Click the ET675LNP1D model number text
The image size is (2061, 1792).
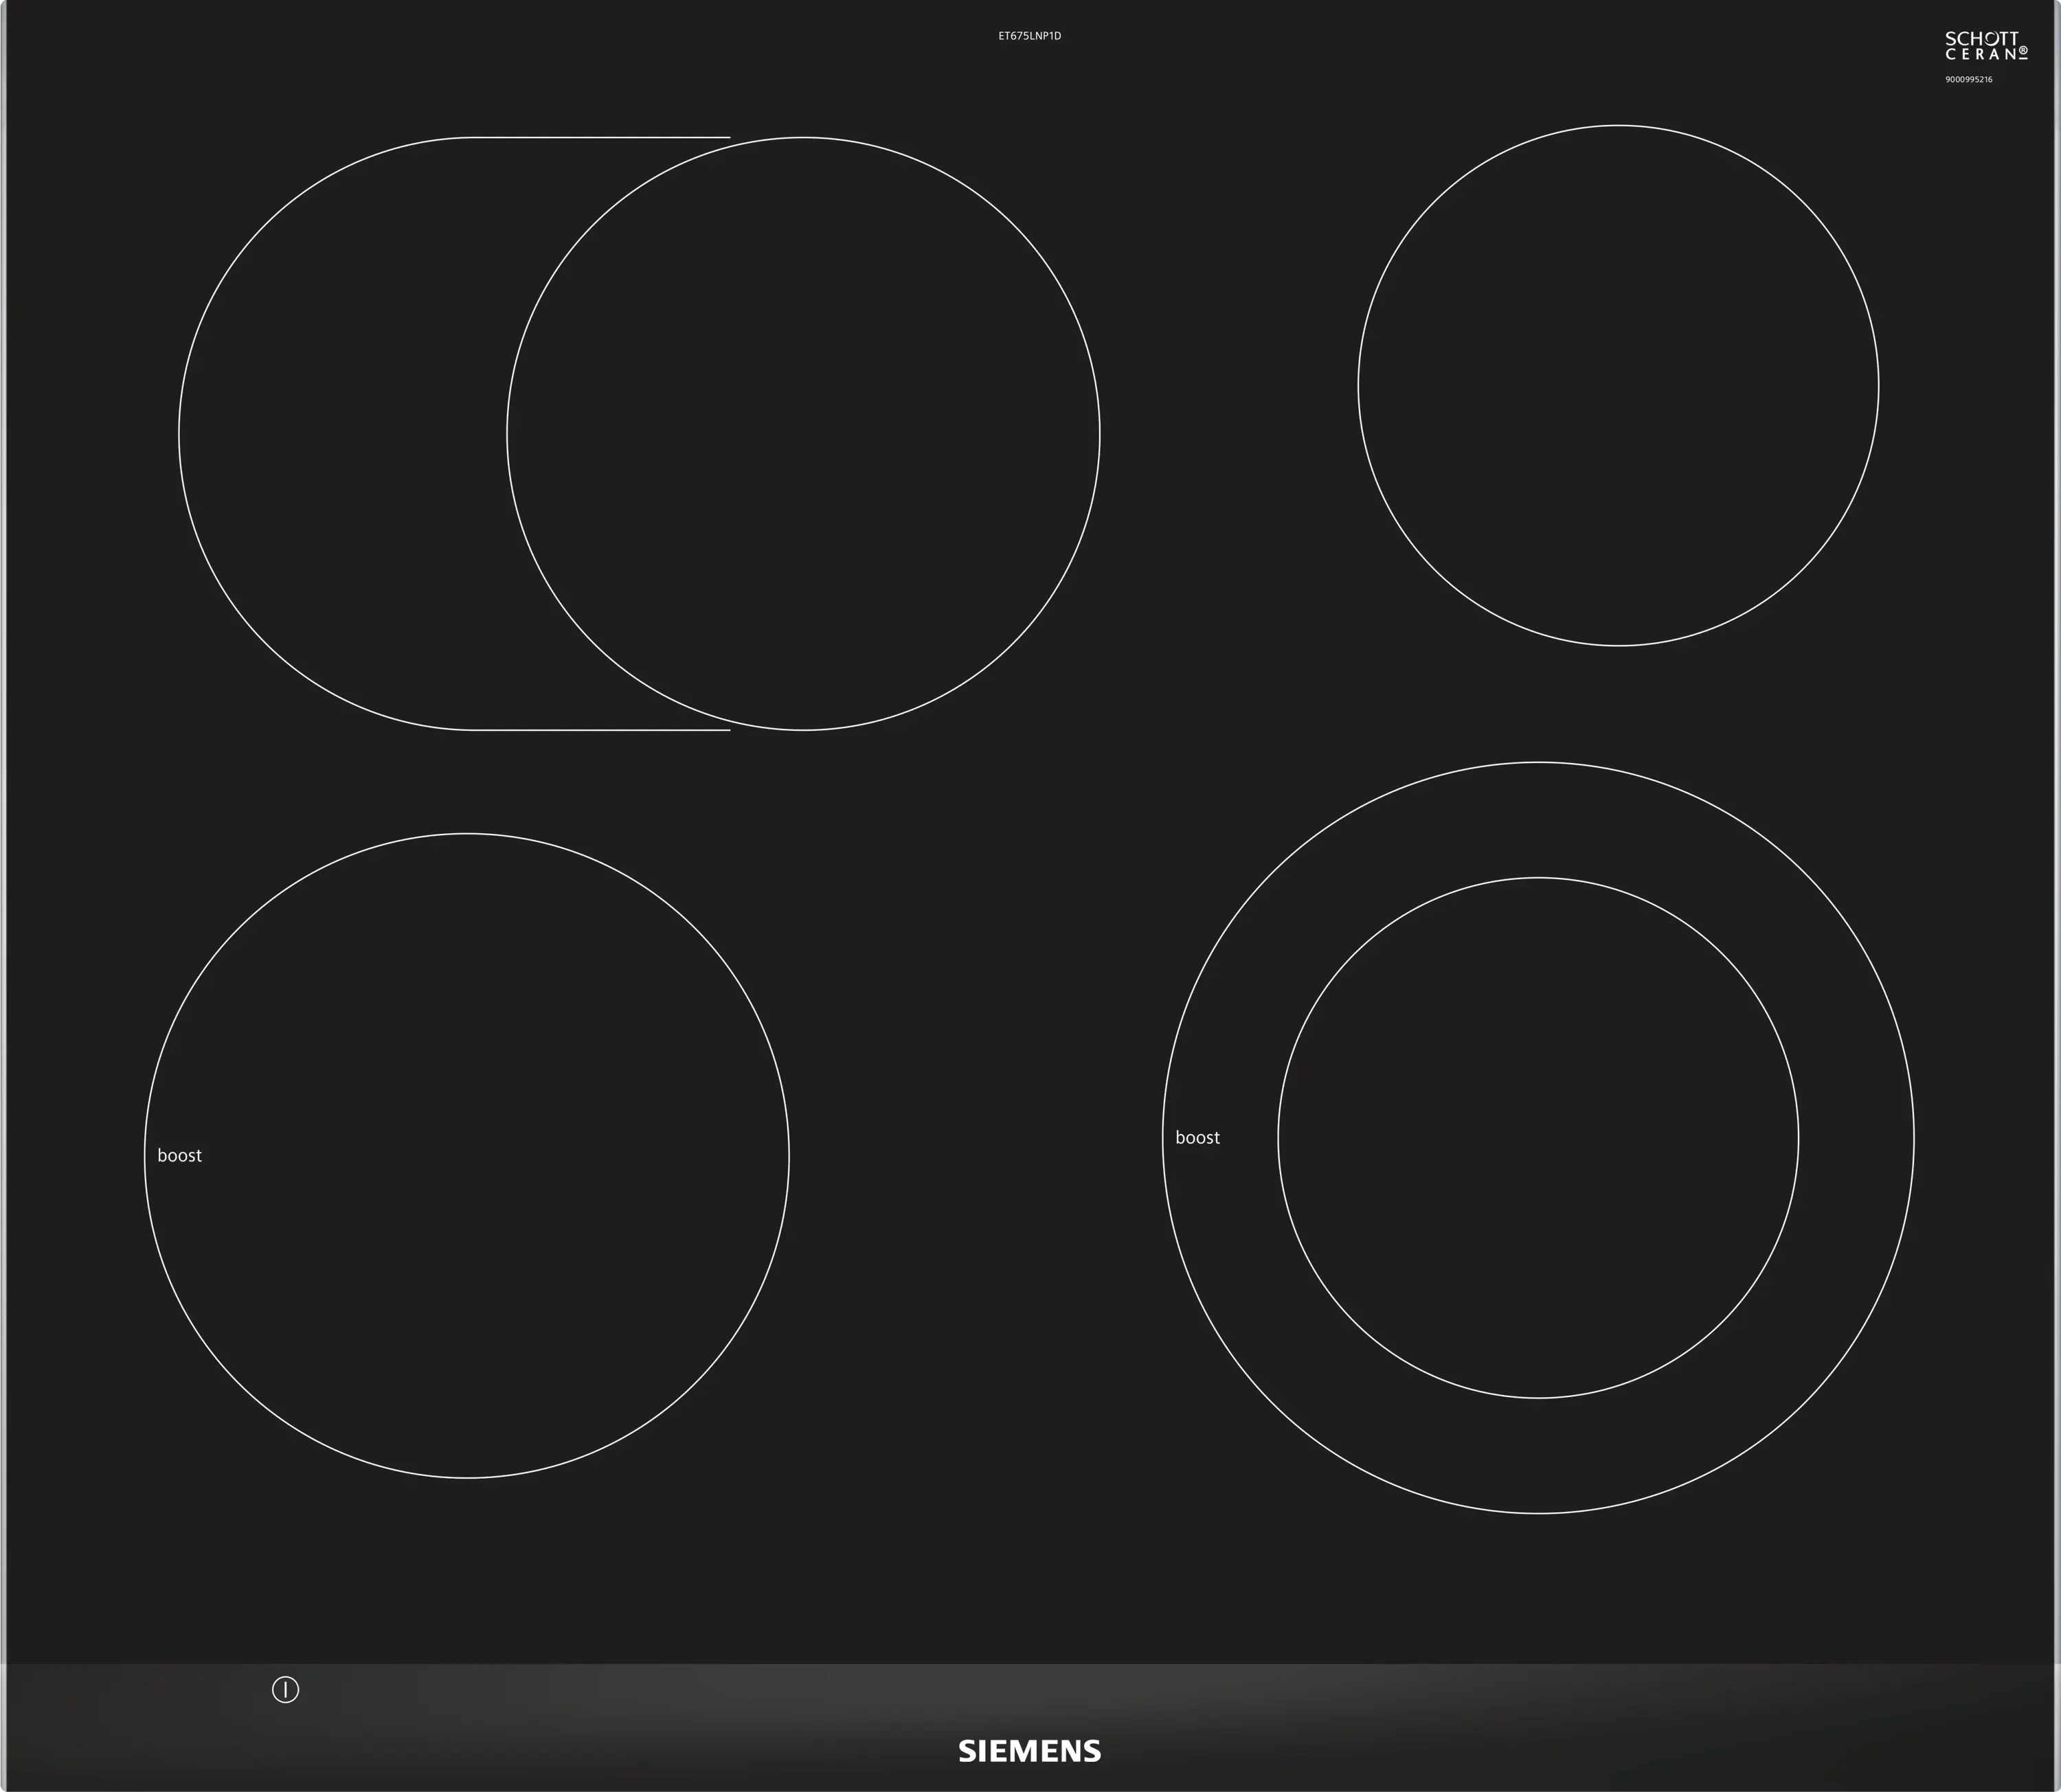1029,36
